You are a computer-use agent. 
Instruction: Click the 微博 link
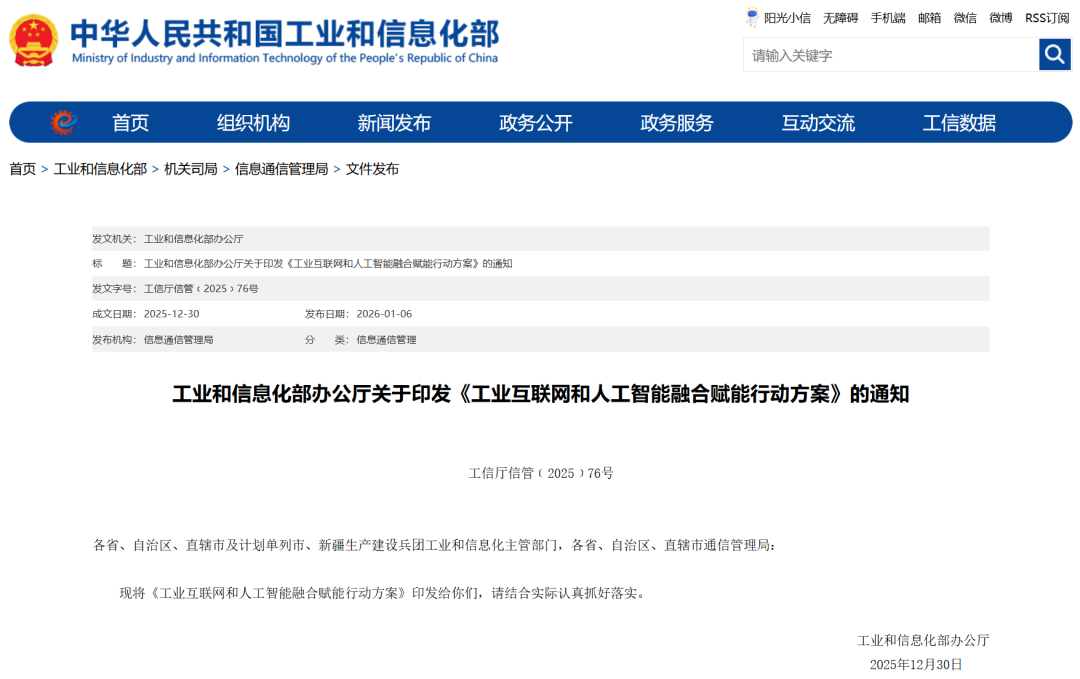pos(1001,18)
